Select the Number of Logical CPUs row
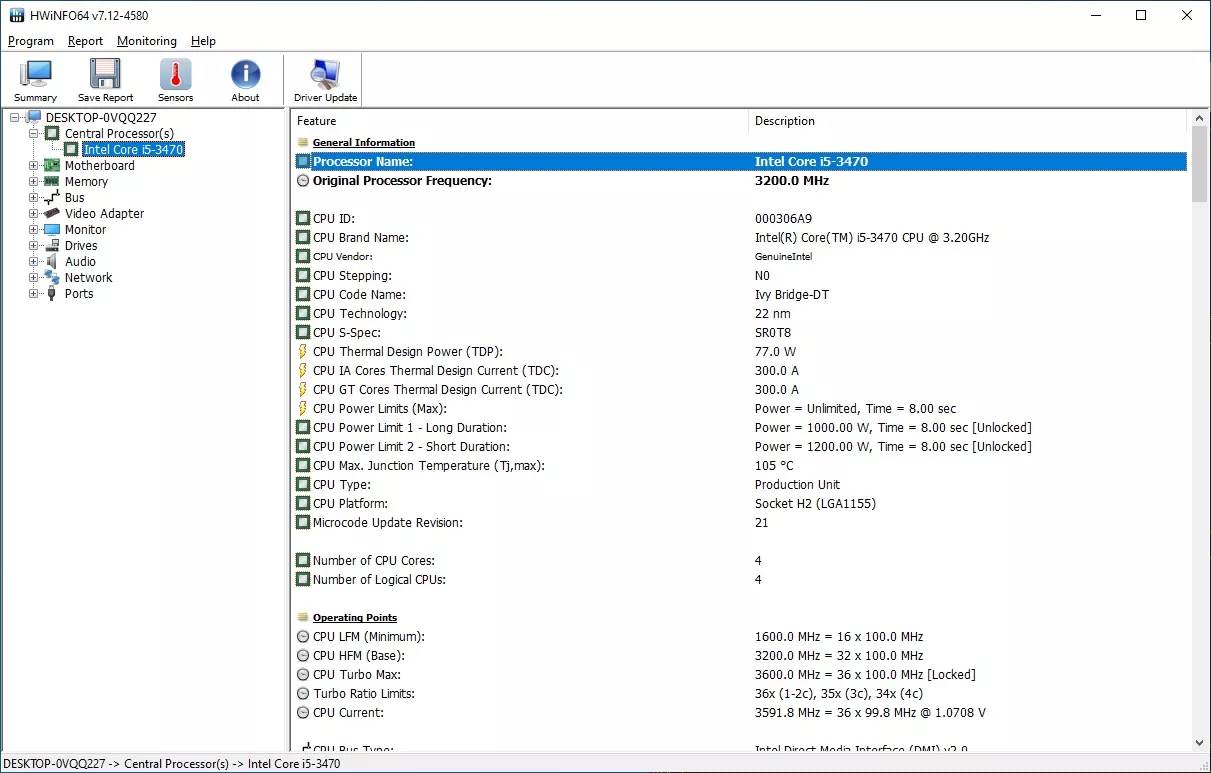Image resolution: width=1211 pixels, height=773 pixels. coord(739,580)
